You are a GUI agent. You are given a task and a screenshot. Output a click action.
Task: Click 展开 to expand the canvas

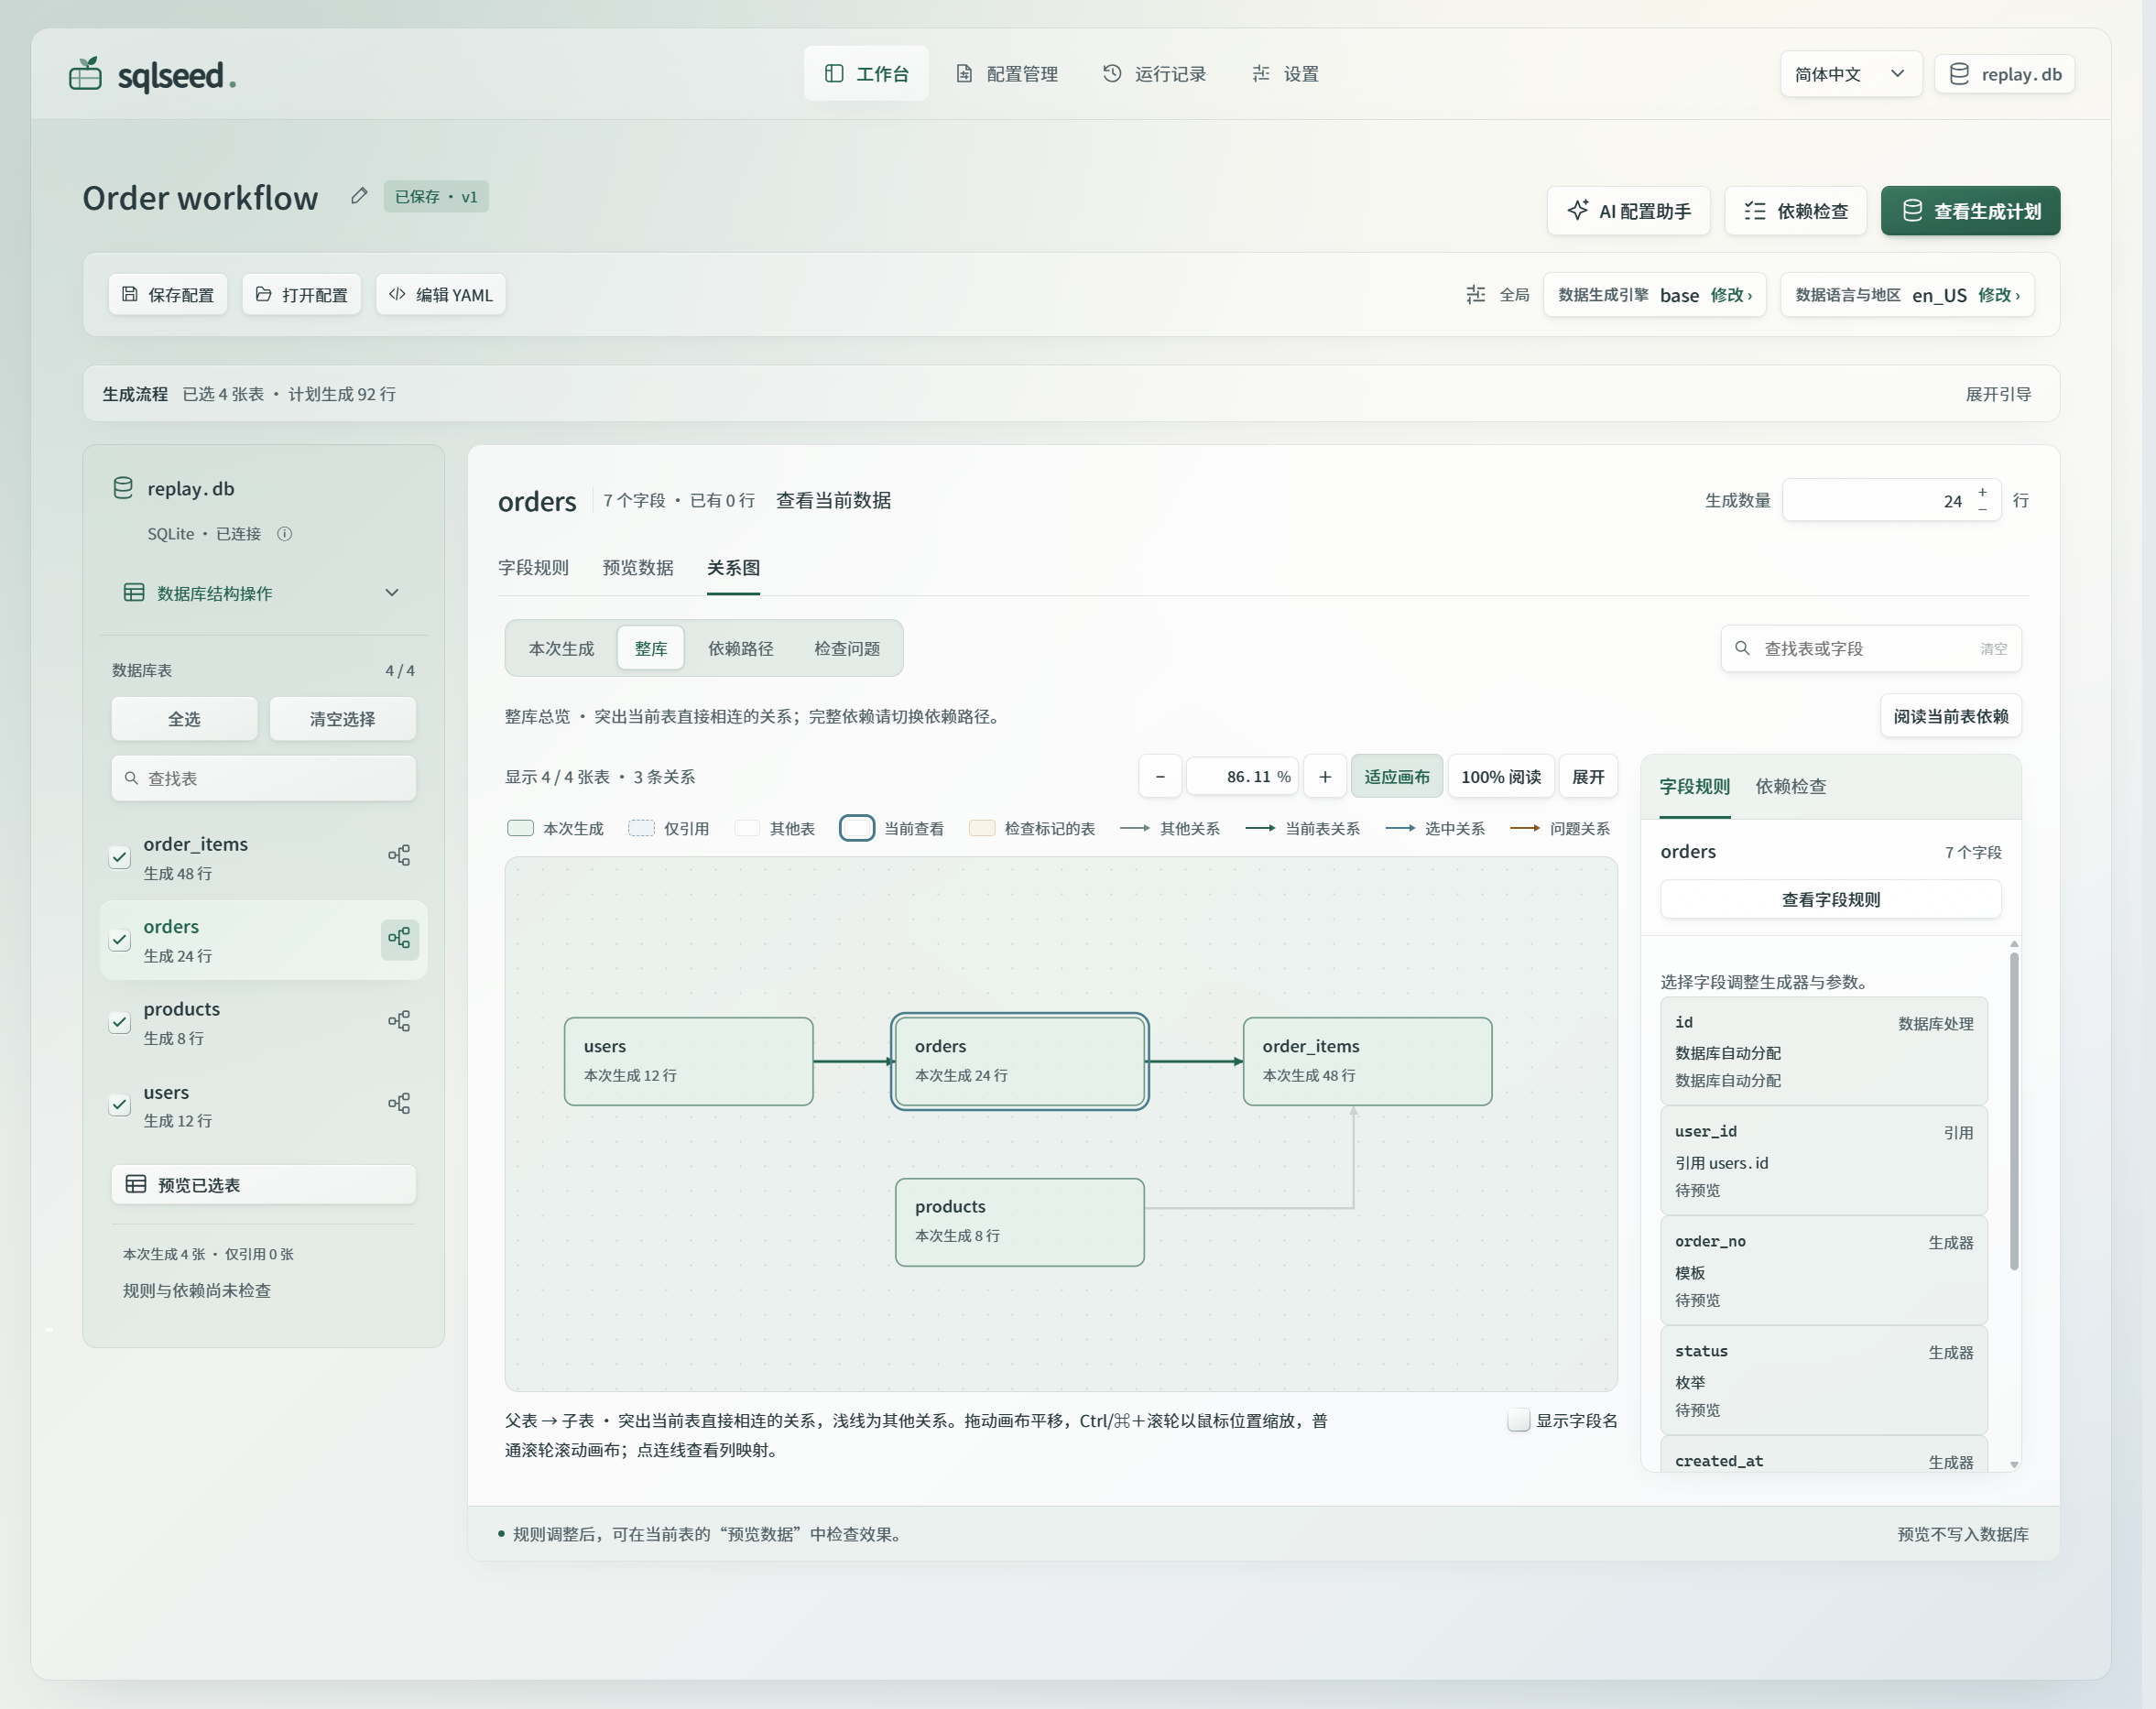point(1588,777)
